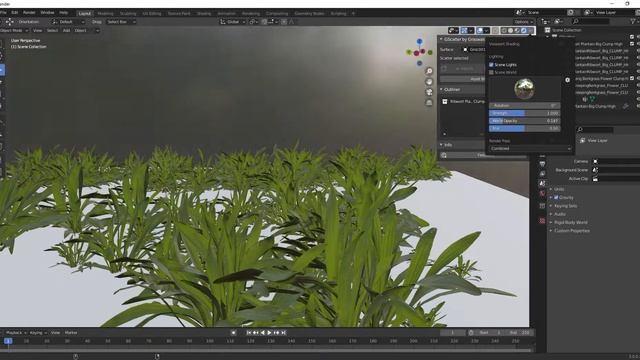The height and width of the screenshot is (360, 640).
Task: Click the Background Scene field
Action: tap(616, 170)
